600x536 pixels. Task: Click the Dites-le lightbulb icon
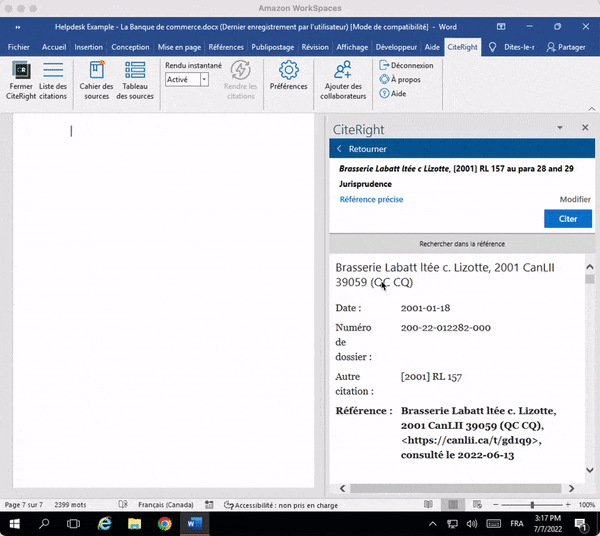point(492,47)
